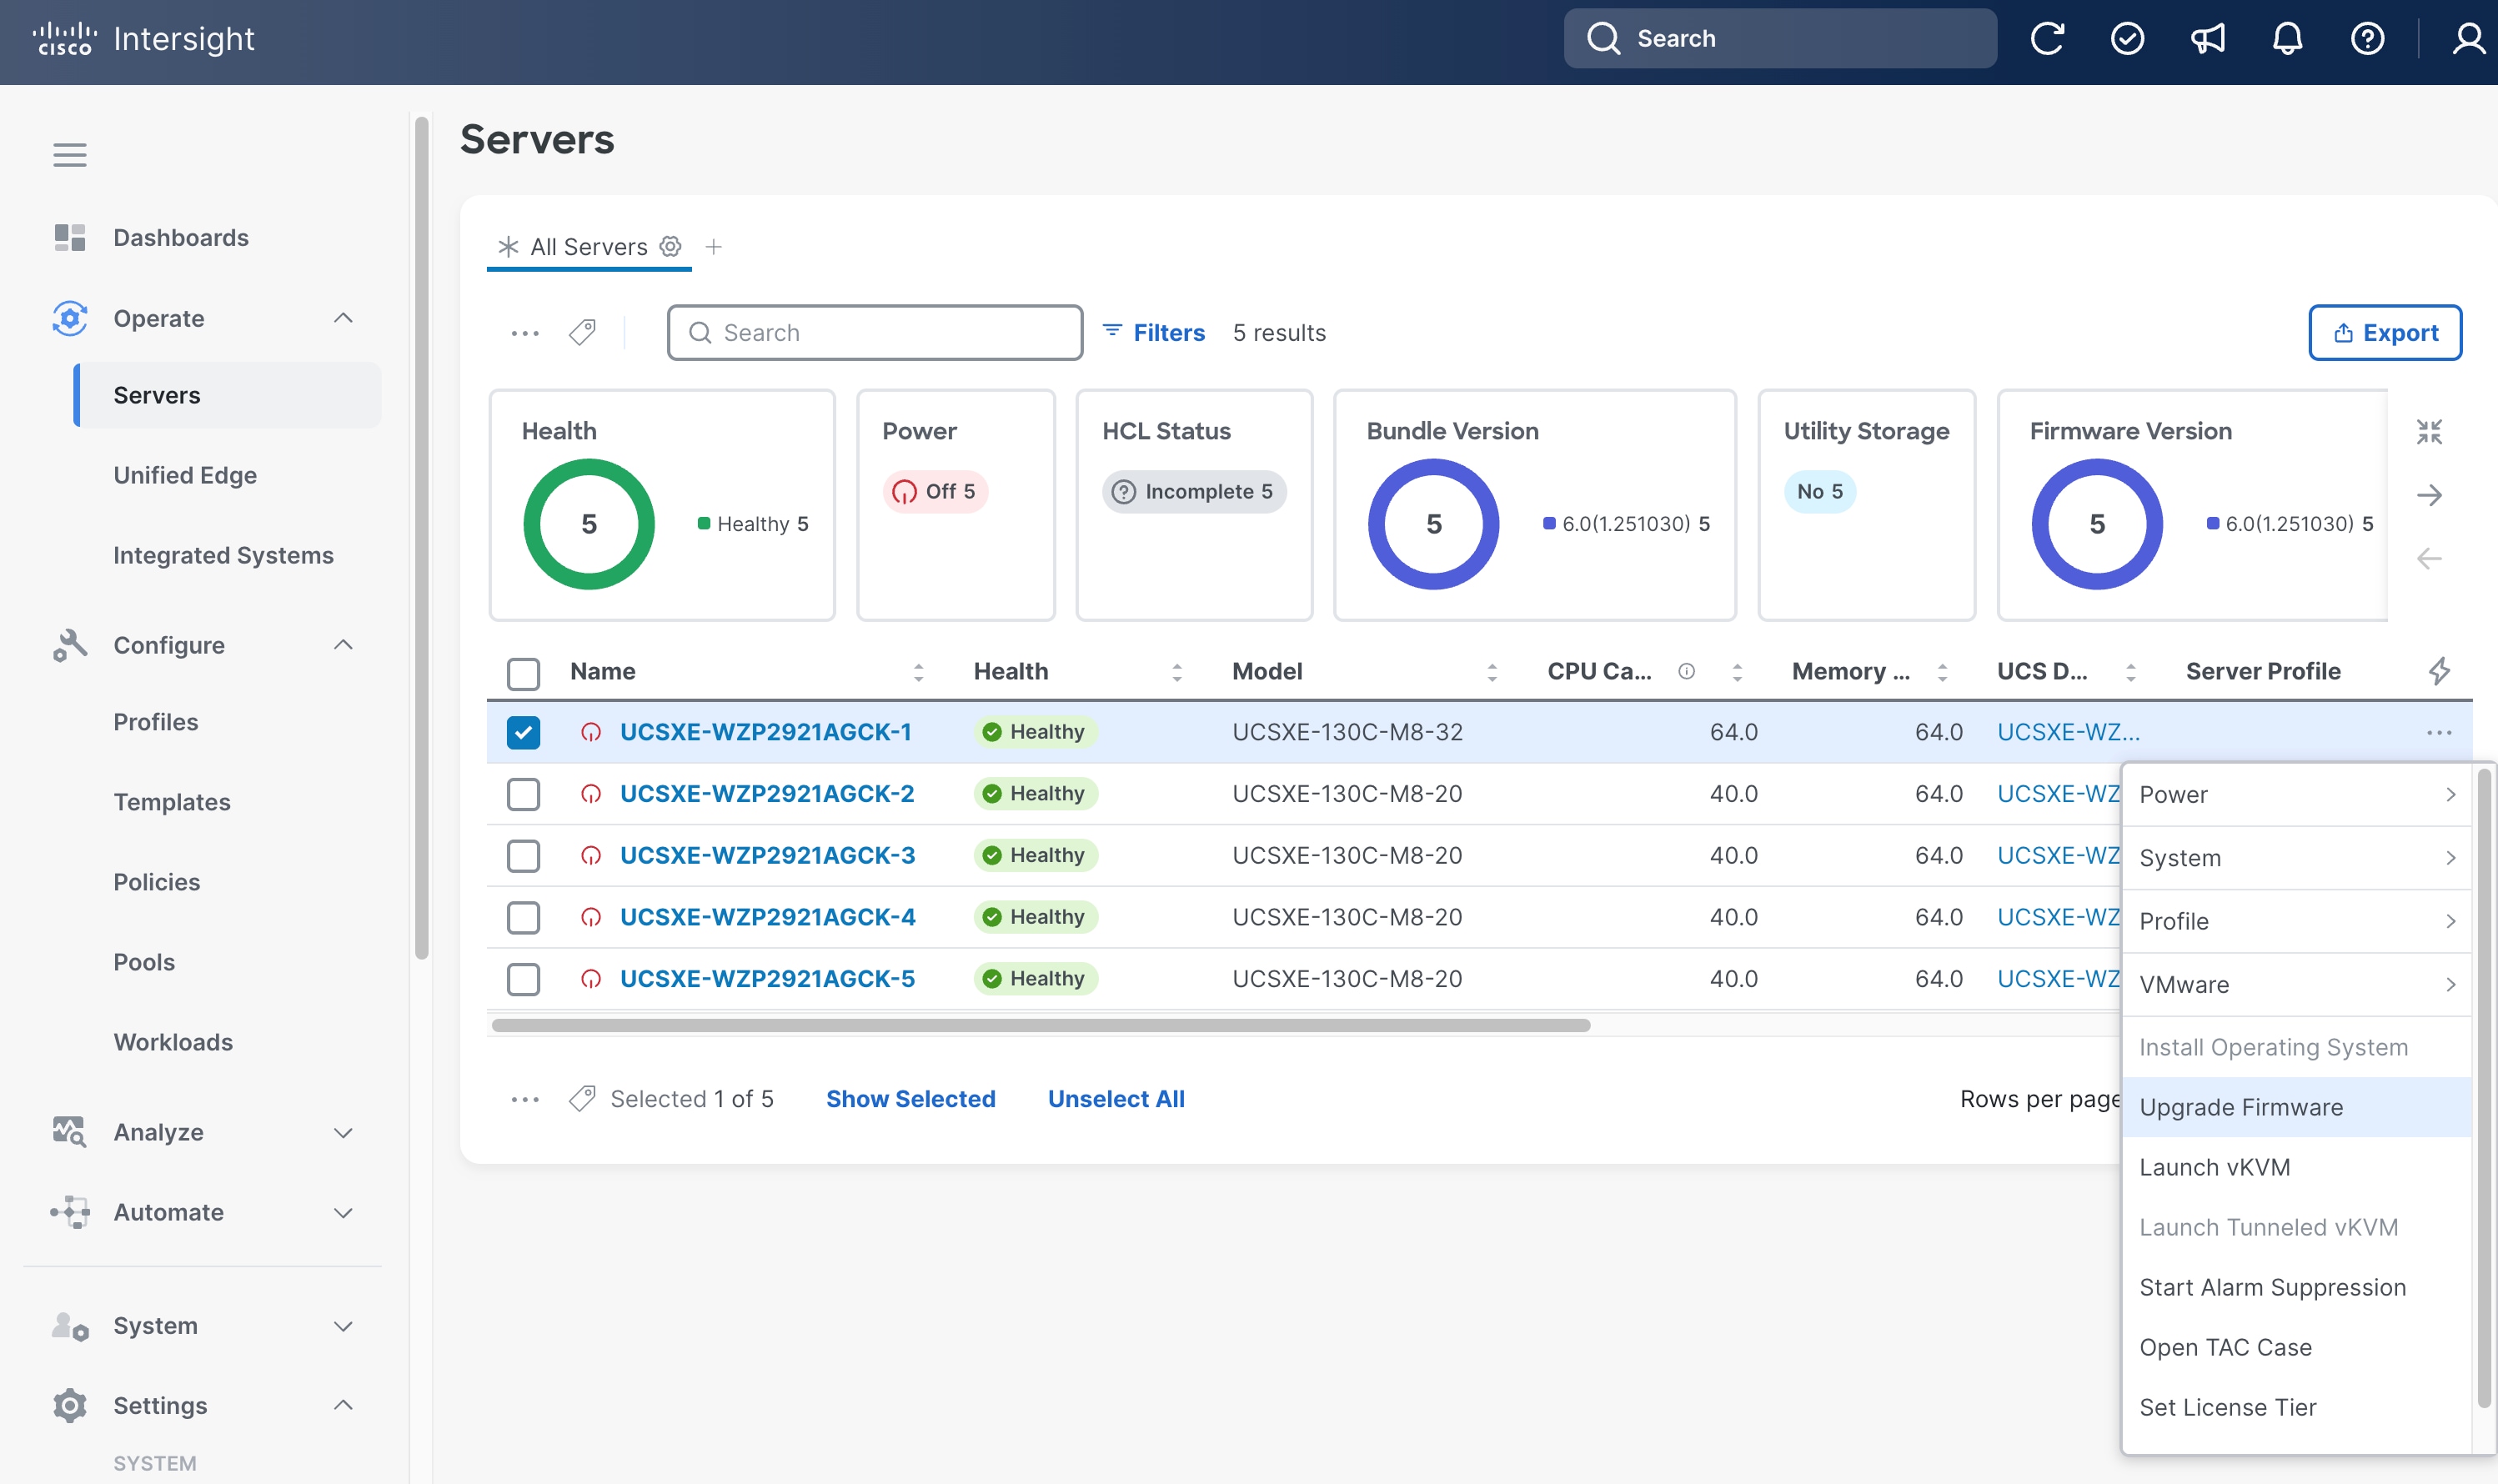Screen dimensions: 2498x1484
Task: Choose Launch vKVM in the context menu
Action: (x=2297, y=1167)
